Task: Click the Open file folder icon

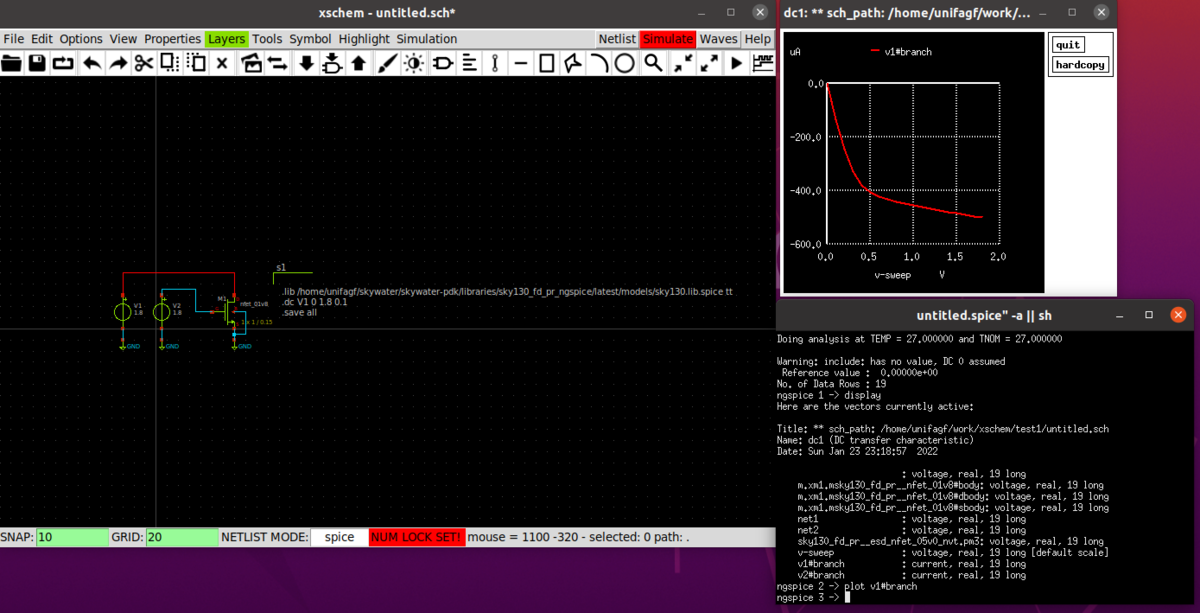Action: click(x=11, y=63)
